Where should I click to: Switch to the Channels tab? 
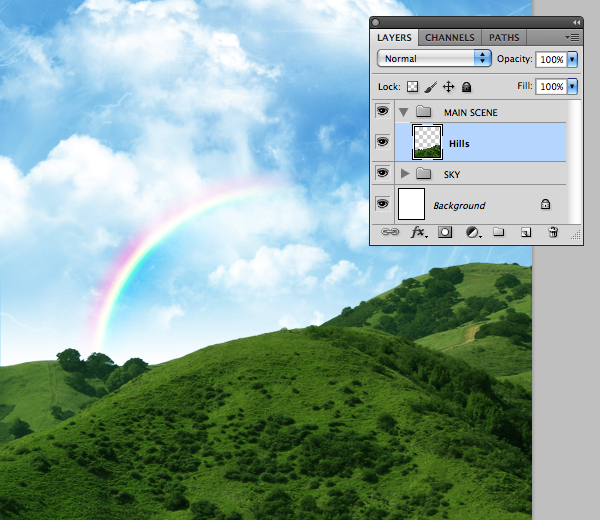(450, 37)
